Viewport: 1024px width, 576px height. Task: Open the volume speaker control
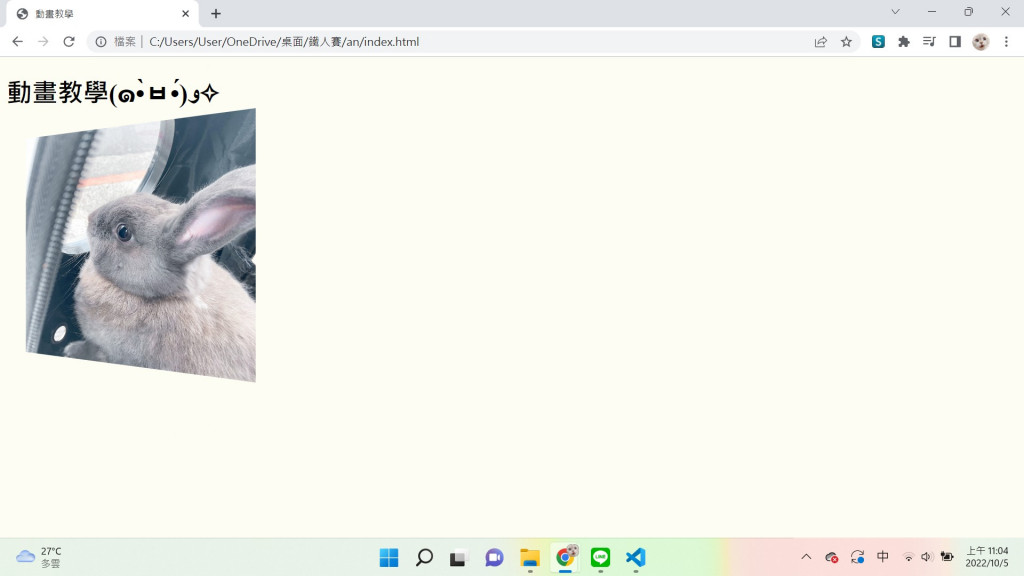coord(926,557)
